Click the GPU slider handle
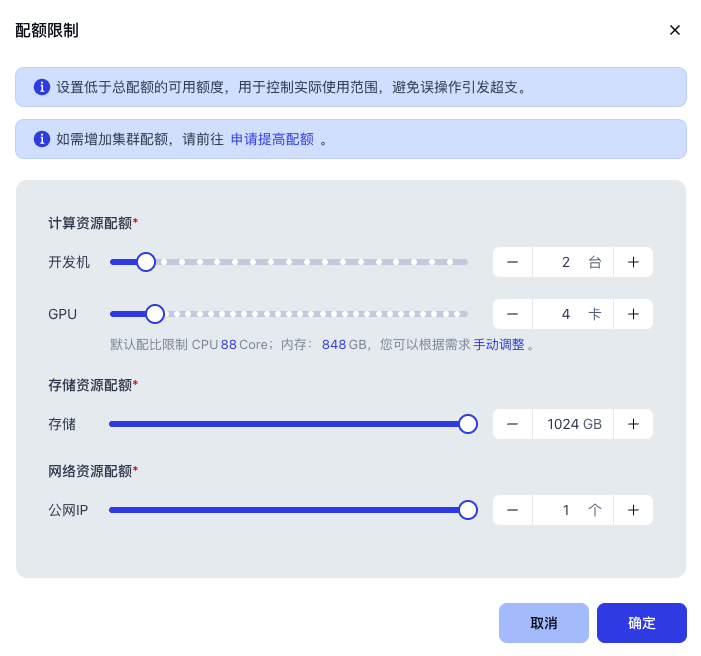Viewport: 701px width, 656px height. pos(155,314)
